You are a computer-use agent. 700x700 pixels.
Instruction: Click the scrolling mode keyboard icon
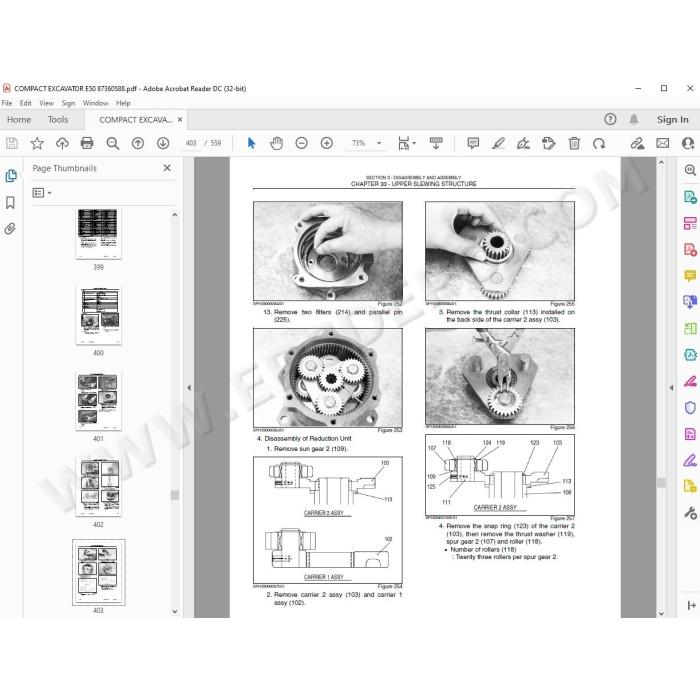point(436,143)
